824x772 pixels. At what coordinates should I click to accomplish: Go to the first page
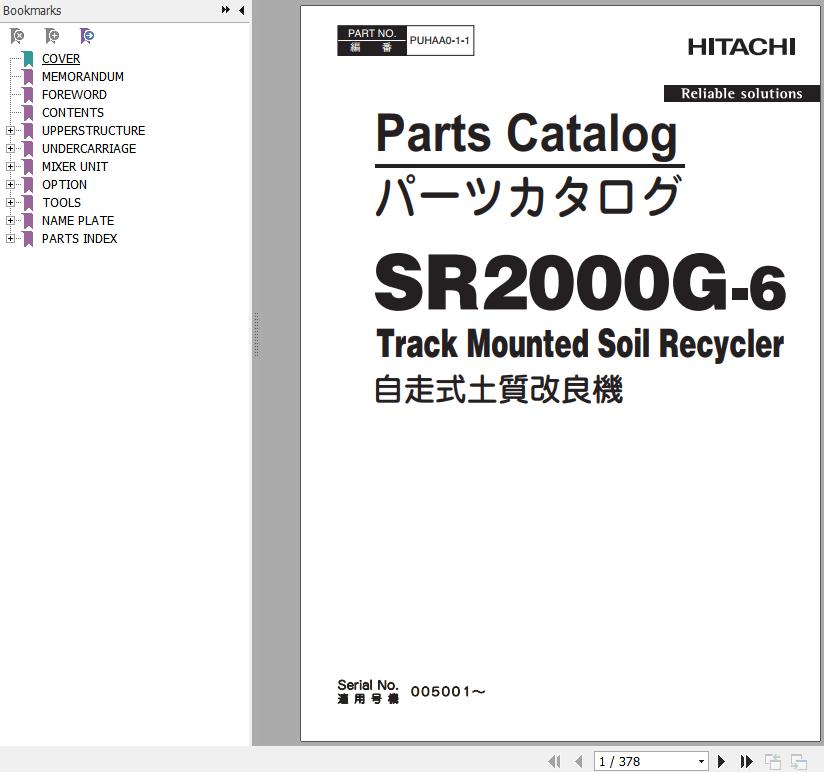point(554,761)
